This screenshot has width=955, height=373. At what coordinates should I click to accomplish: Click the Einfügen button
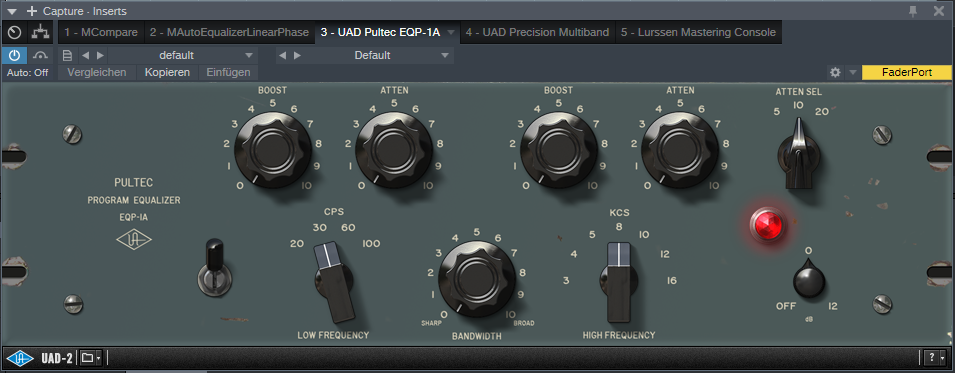point(228,73)
